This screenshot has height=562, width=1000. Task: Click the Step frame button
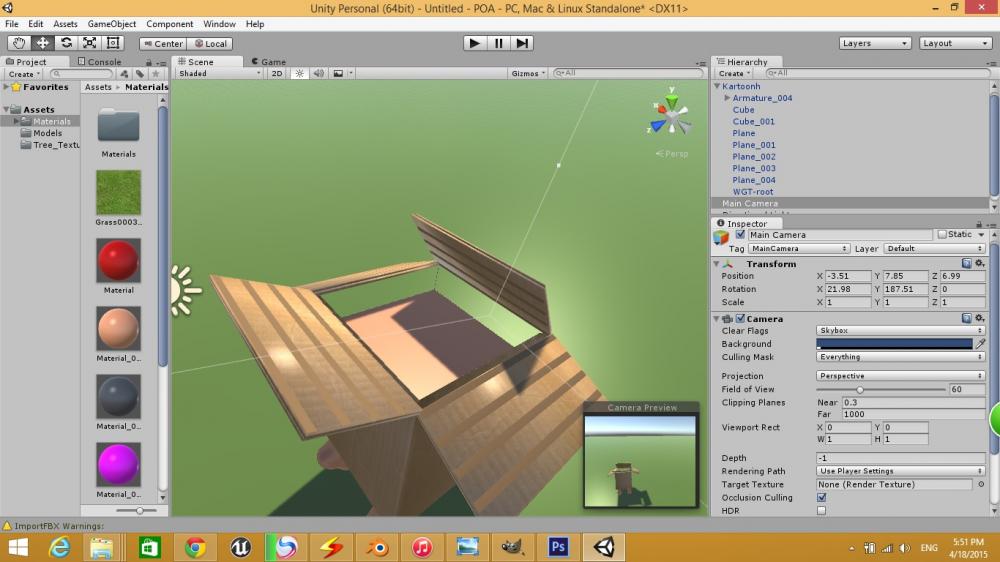pyautogui.click(x=522, y=43)
